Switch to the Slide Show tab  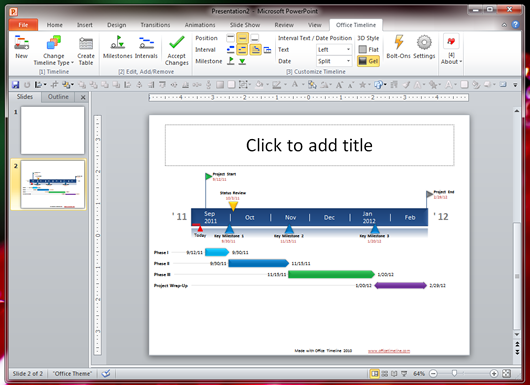[245, 25]
